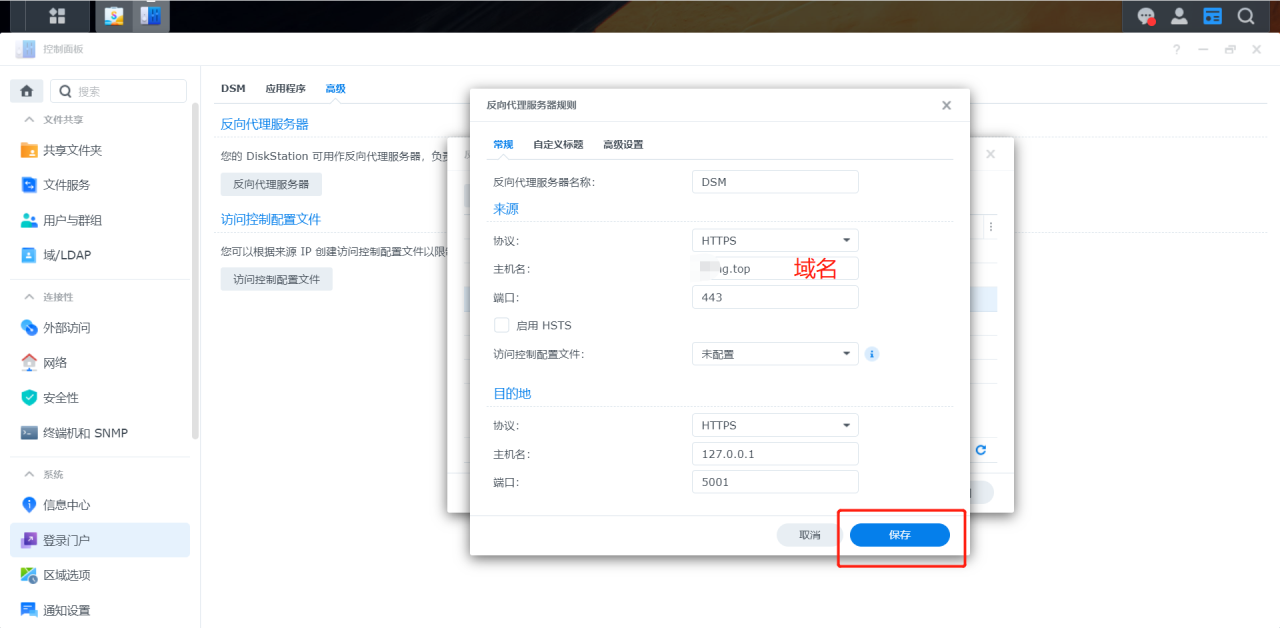
Task: Open Login Portal (登录门户) in sidebar
Action: pos(100,540)
